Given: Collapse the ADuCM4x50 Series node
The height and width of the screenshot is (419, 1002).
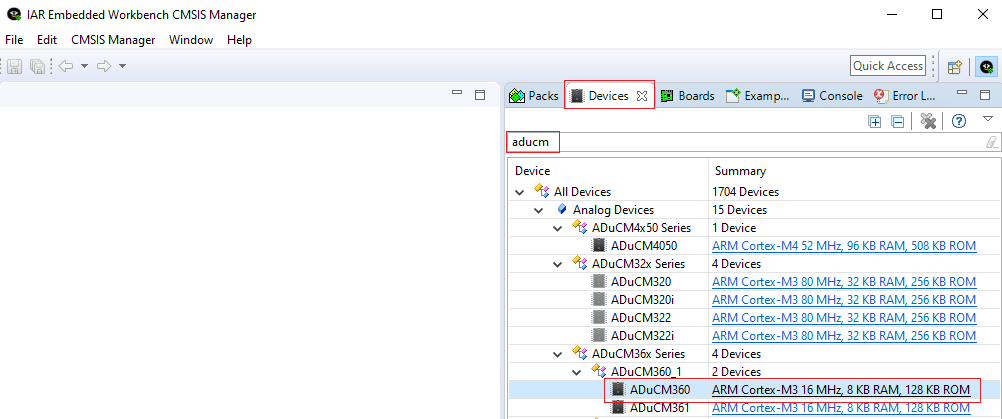Looking at the screenshot, I should (559, 227).
